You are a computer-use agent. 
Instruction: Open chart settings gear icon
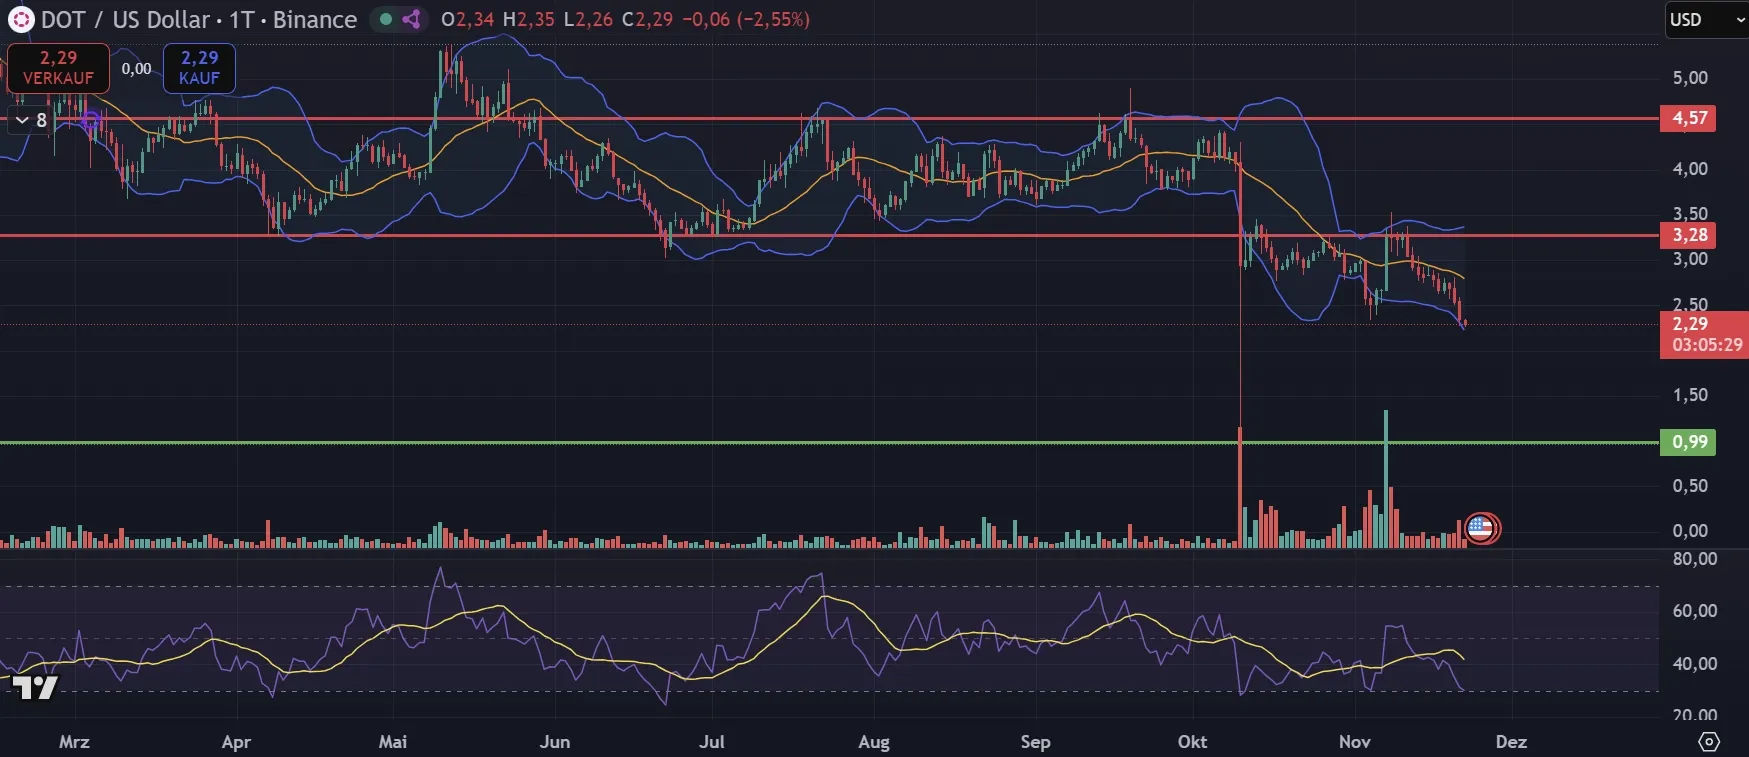click(x=1709, y=741)
